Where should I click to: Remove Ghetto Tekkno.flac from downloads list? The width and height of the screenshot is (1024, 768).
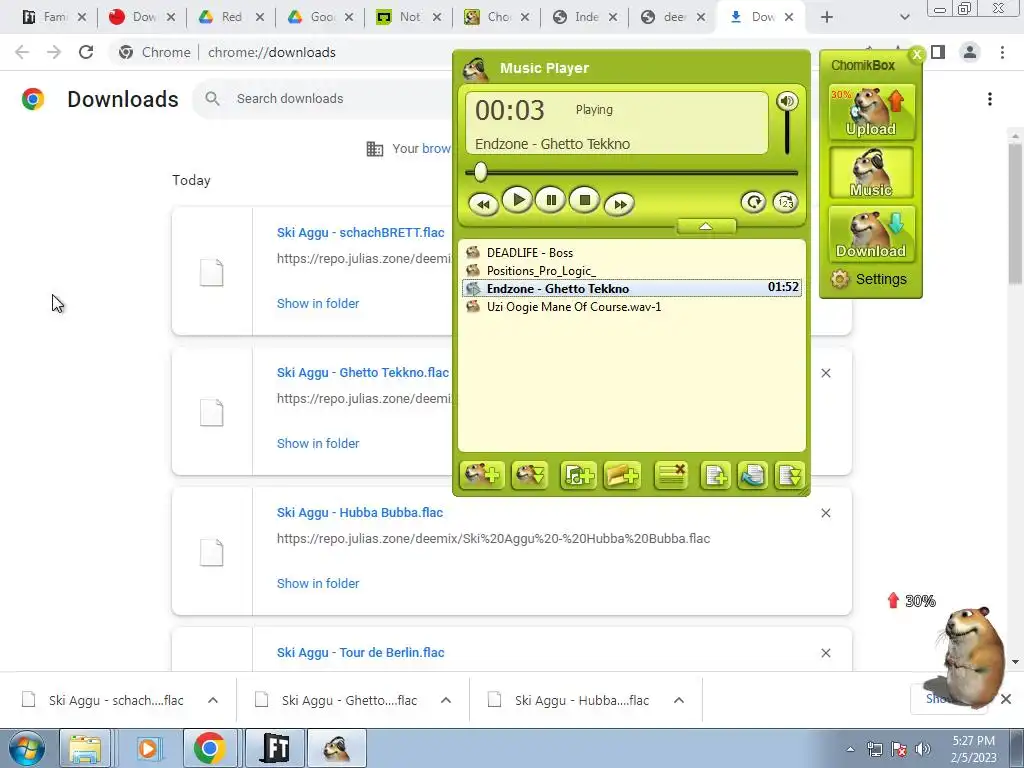tap(825, 373)
